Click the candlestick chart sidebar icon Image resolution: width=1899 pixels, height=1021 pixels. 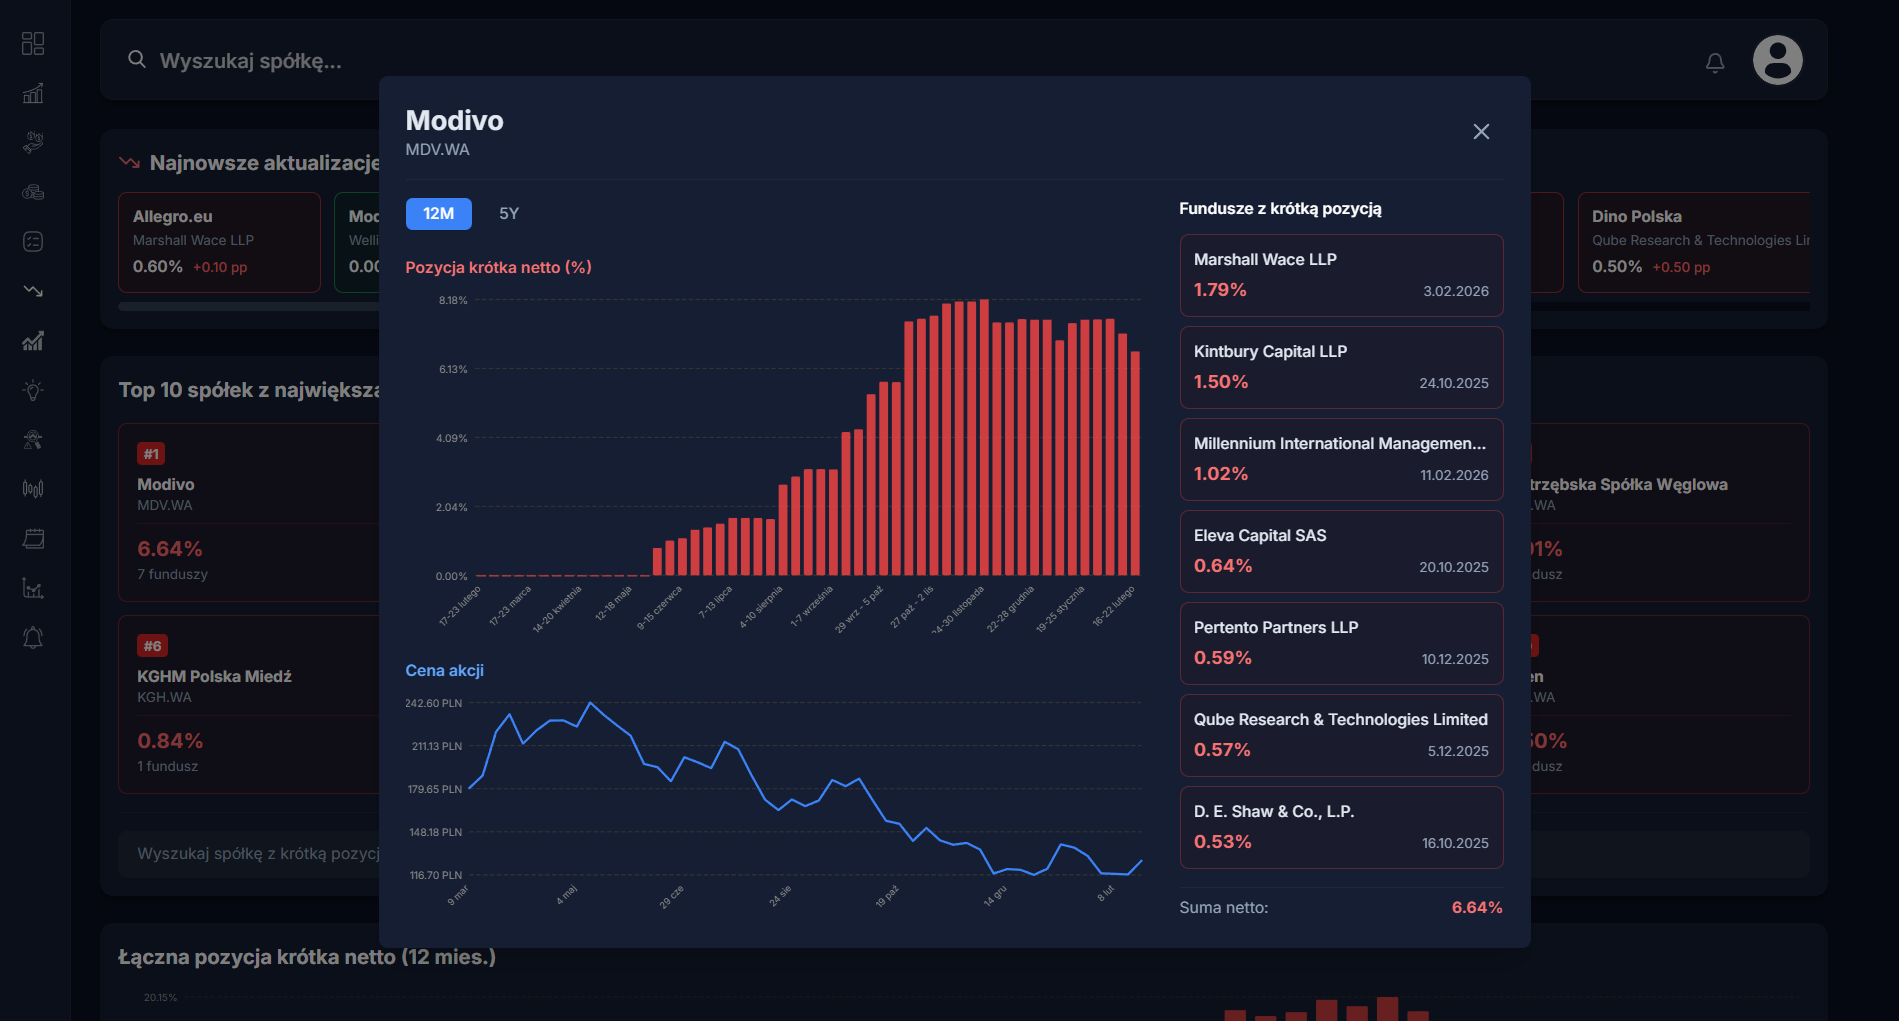tap(33, 489)
